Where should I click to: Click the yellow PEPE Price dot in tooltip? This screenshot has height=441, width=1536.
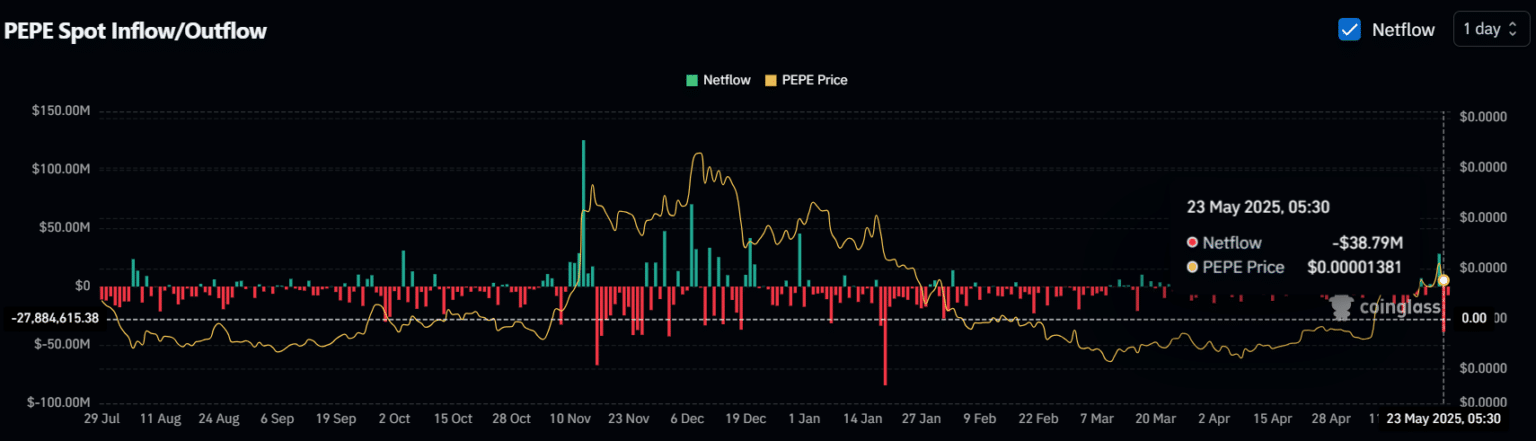1192,267
